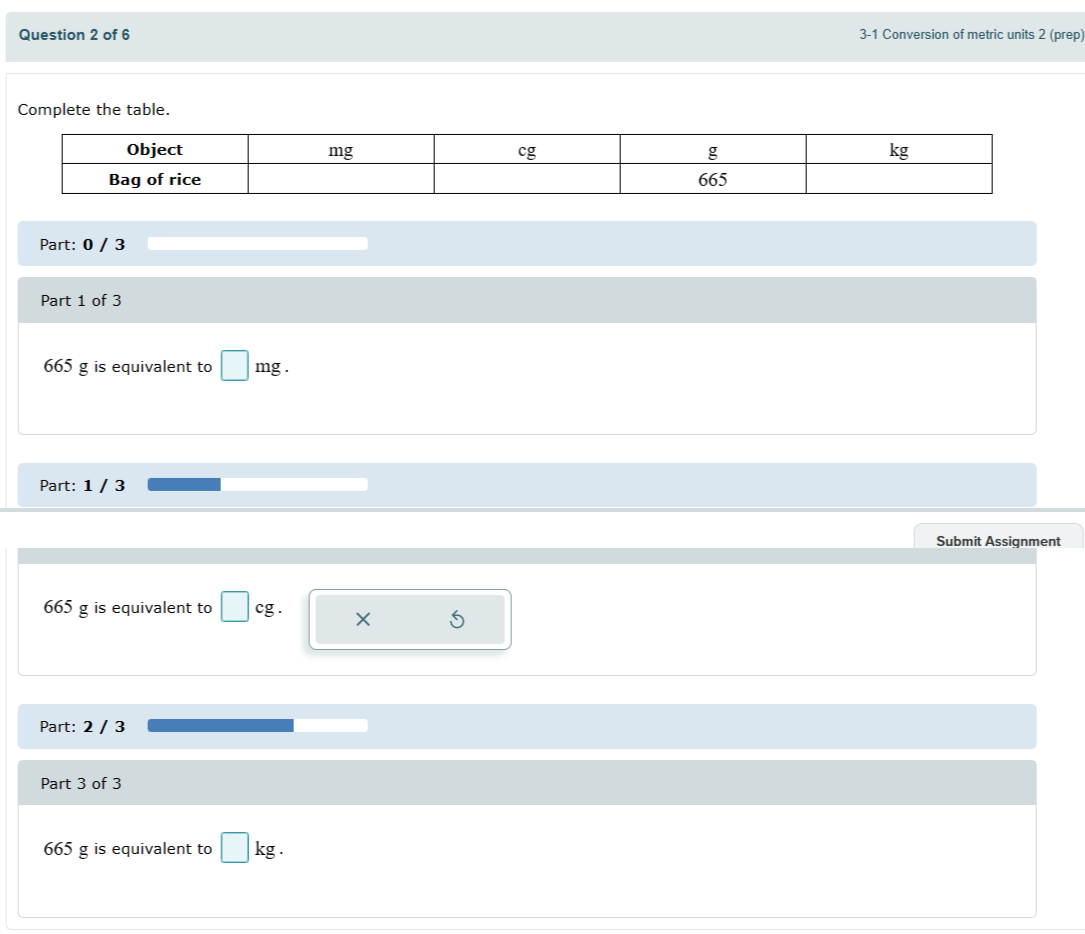Viewport: 1085px width, 934px height.
Task: Select the Part 3 of 3 header
Action: coord(527,783)
